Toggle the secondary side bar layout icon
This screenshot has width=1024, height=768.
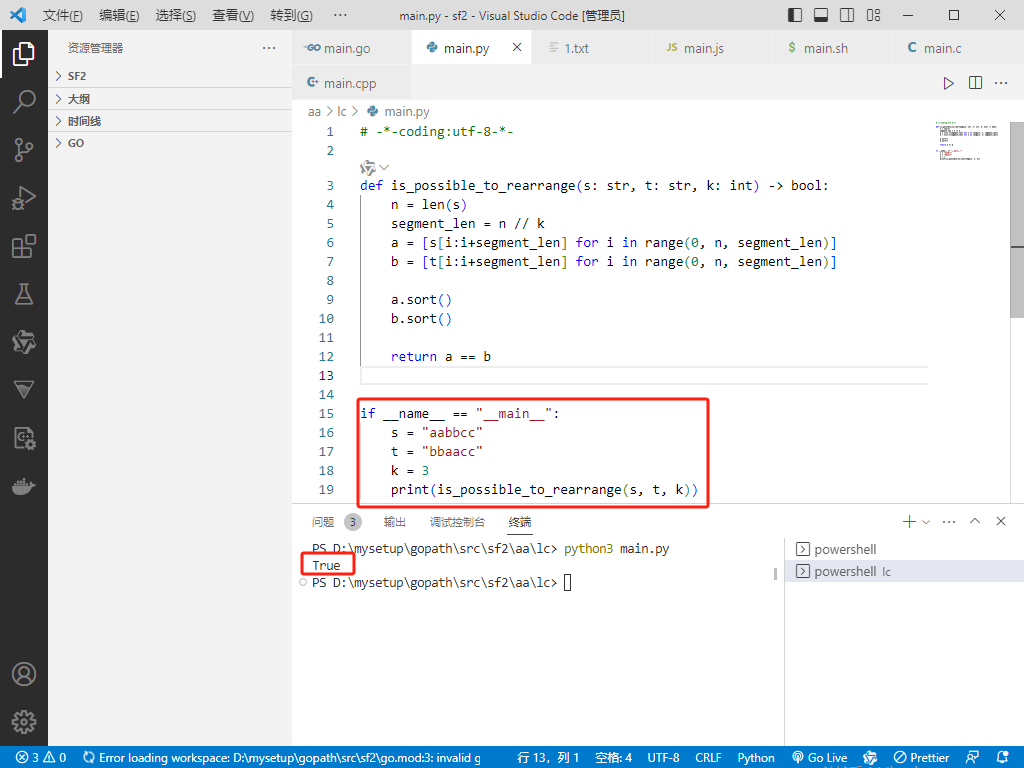(x=847, y=15)
